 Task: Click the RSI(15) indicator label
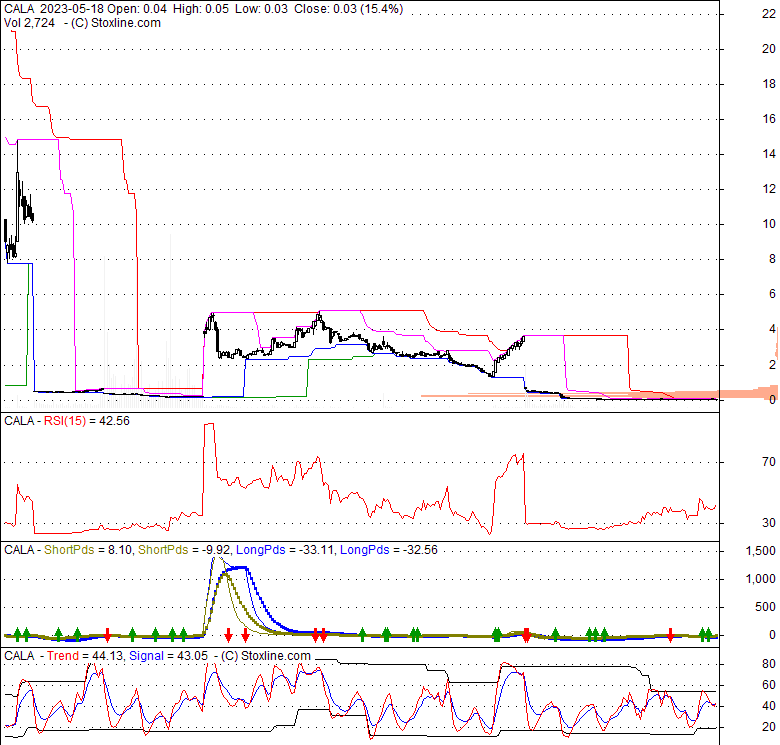point(65,421)
